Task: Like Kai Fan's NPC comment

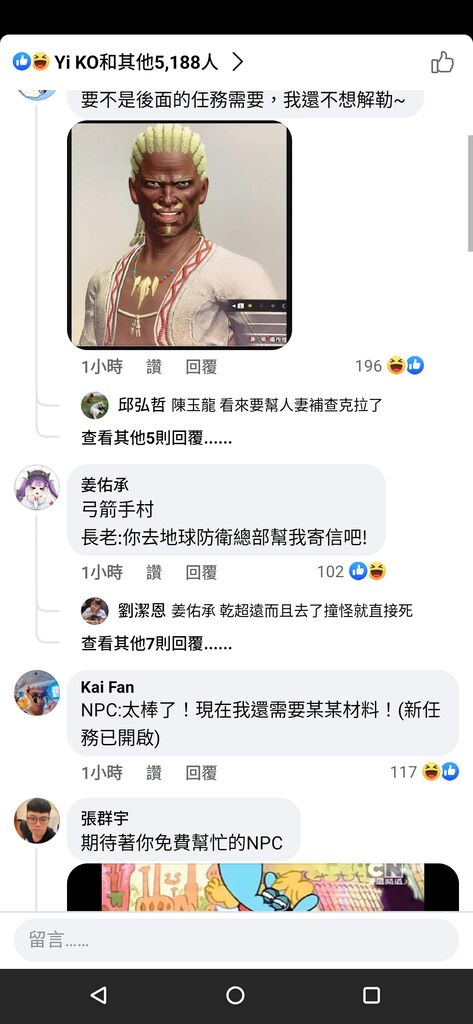Action: pyautogui.click(x=154, y=773)
